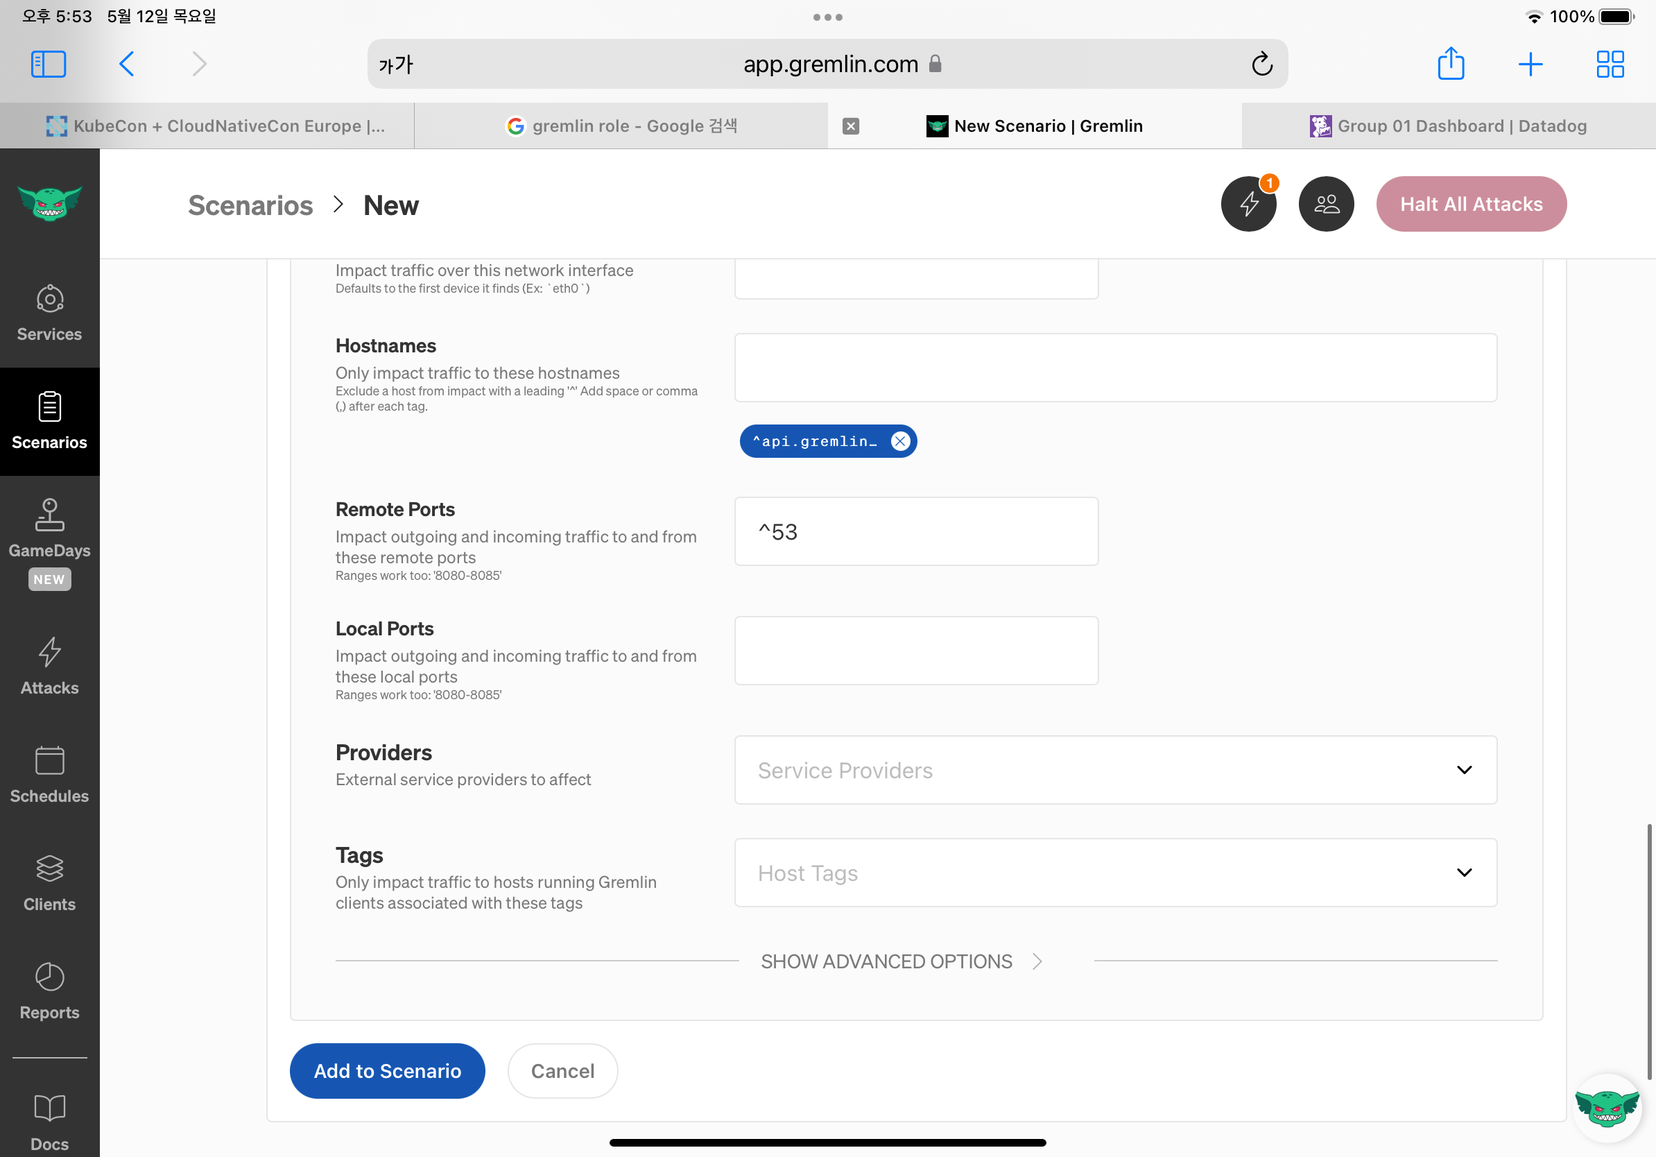Switch to gremlin role Google tab

pos(621,126)
